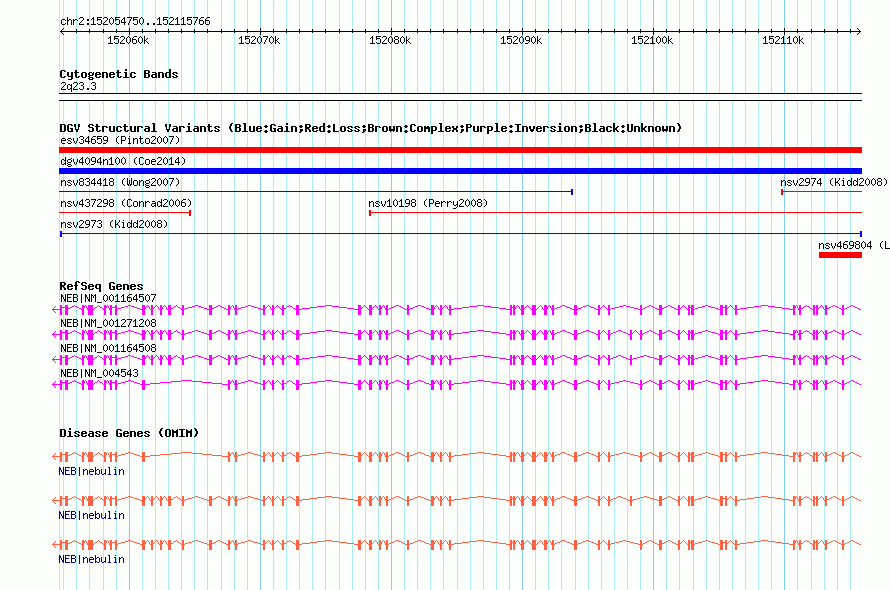890x590 pixels.
Task: Click the 152080k ruler tick label
Action: pyautogui.click(x=390, y=40)
